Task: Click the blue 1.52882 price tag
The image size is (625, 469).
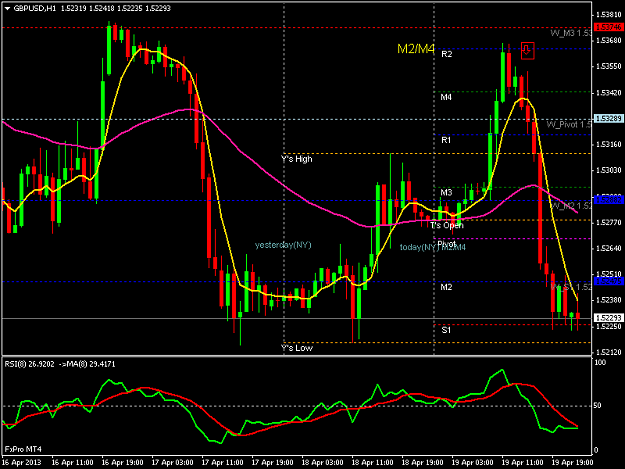Action: click(609, 200)
